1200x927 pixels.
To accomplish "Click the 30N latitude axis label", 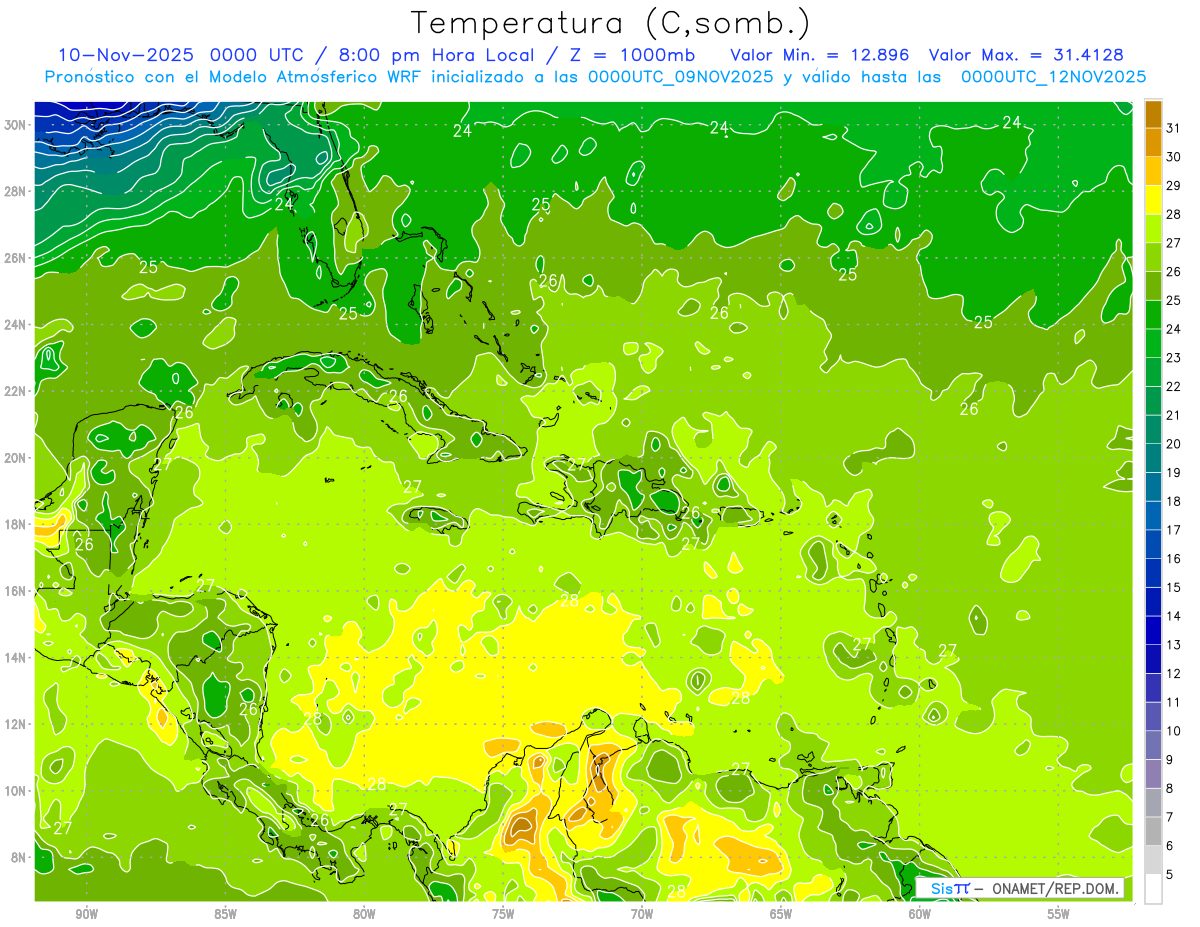I will 17,125.
